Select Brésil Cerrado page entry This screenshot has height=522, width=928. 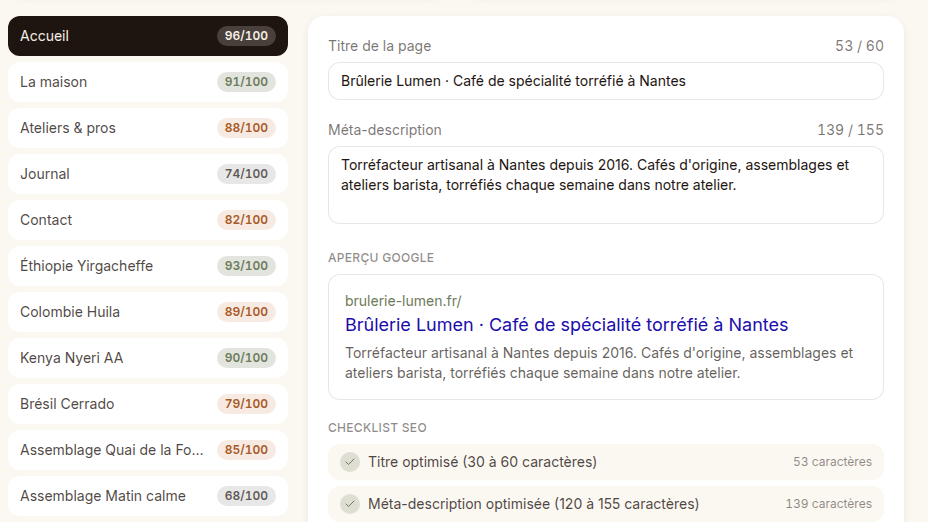(148, 404)
